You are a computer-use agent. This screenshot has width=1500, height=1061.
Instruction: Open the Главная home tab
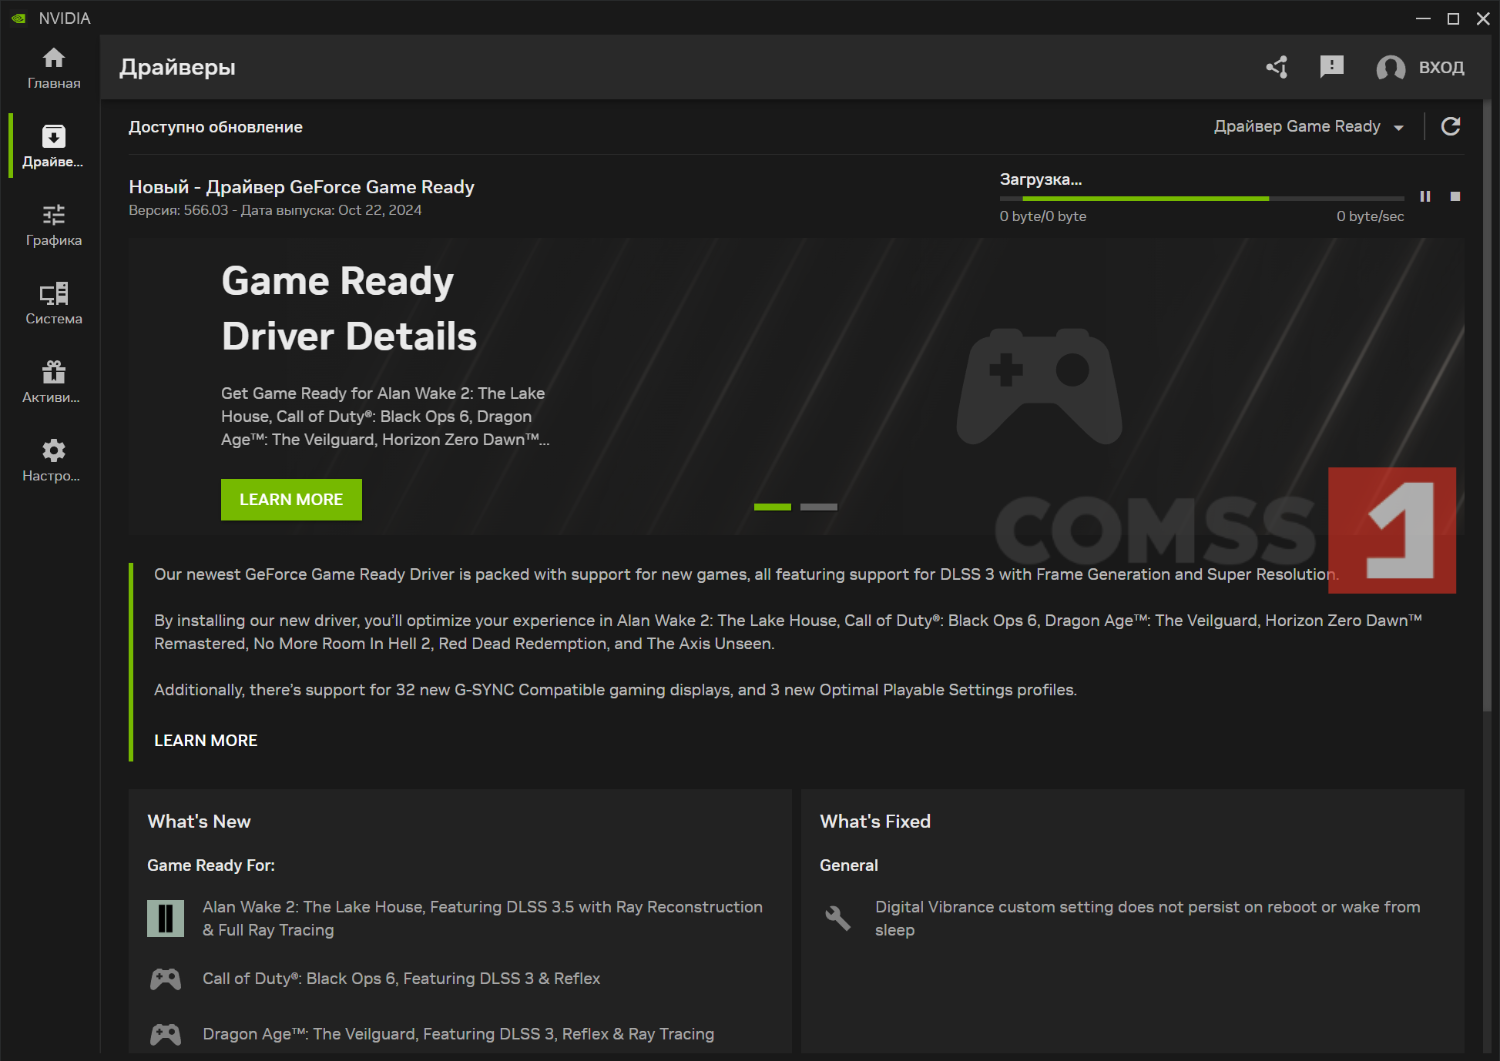coord(54,68)
